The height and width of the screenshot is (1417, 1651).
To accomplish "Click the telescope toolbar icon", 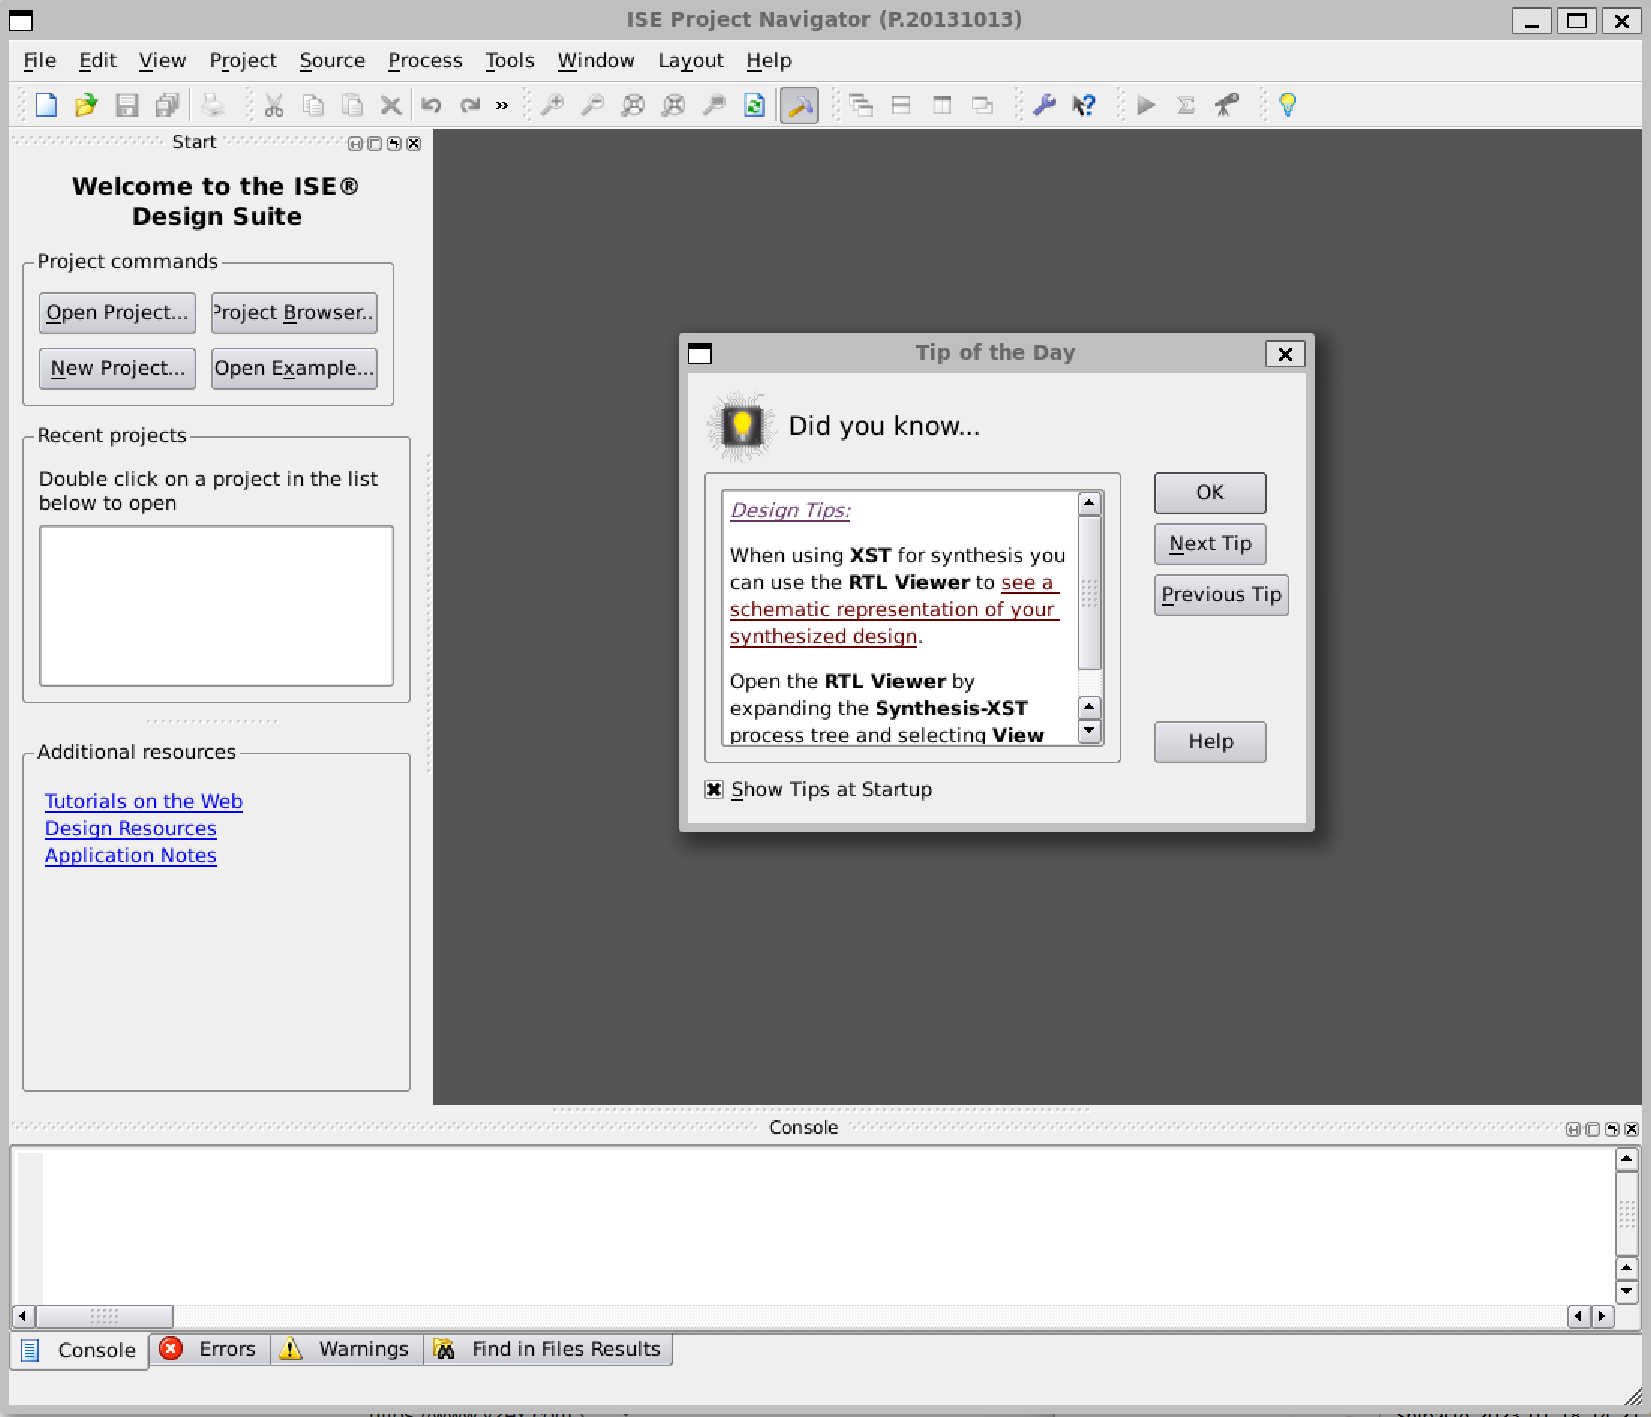I will point(1227,105).
